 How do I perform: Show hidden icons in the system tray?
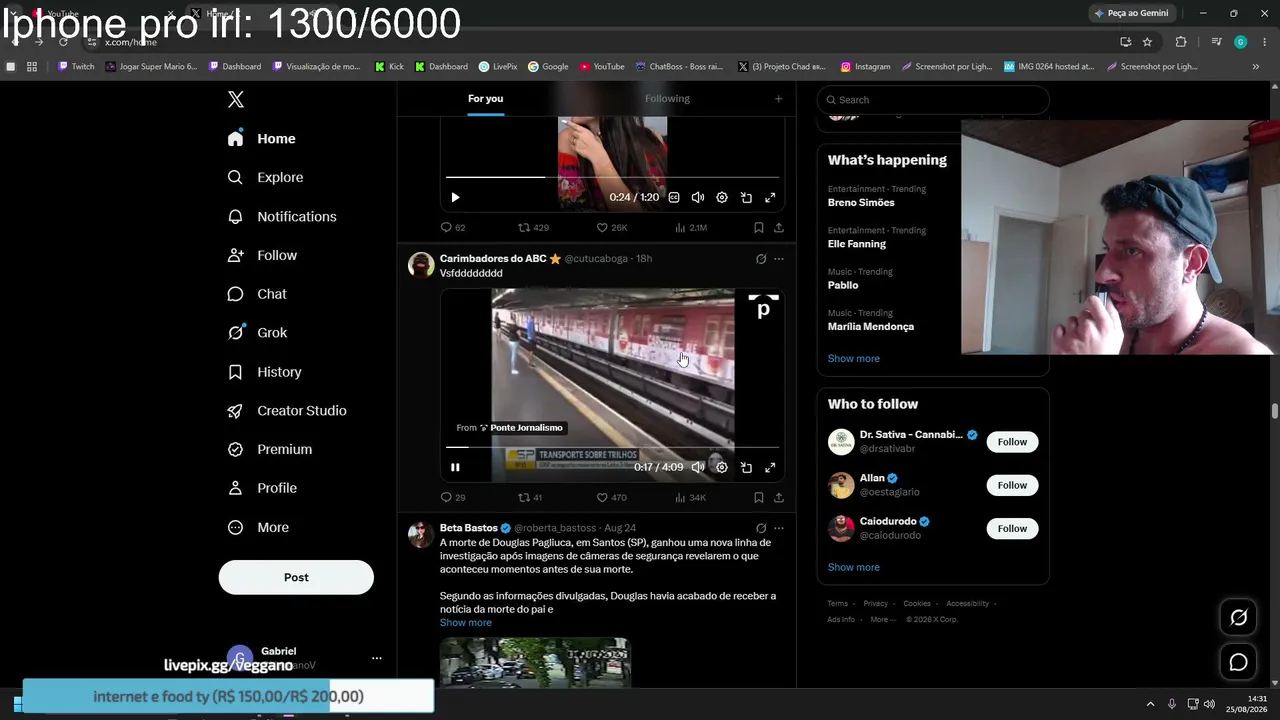1150,704
